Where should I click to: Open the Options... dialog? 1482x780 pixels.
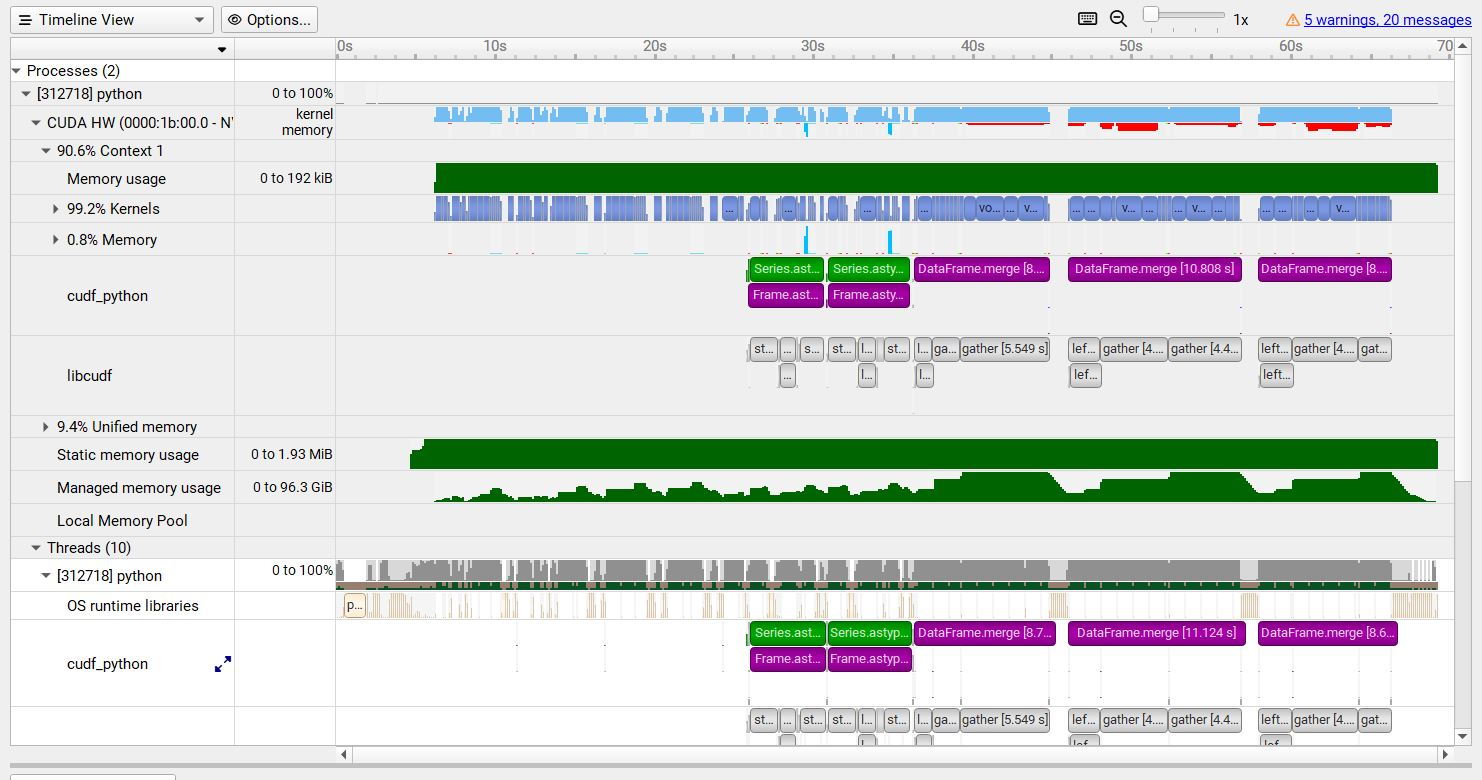(270, 19)
